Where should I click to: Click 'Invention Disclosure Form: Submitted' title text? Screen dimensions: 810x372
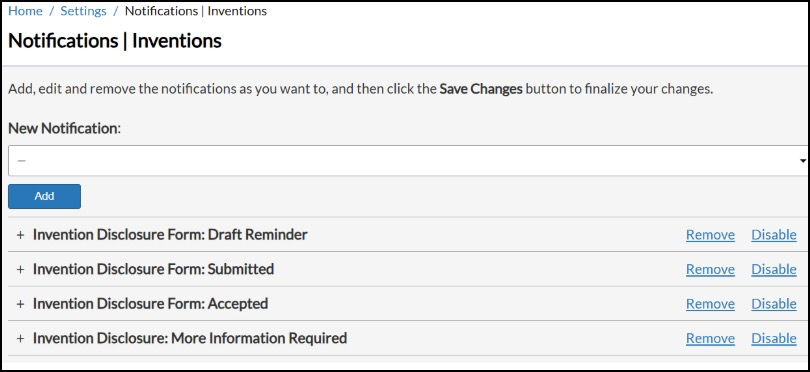(x=153, y=269)
